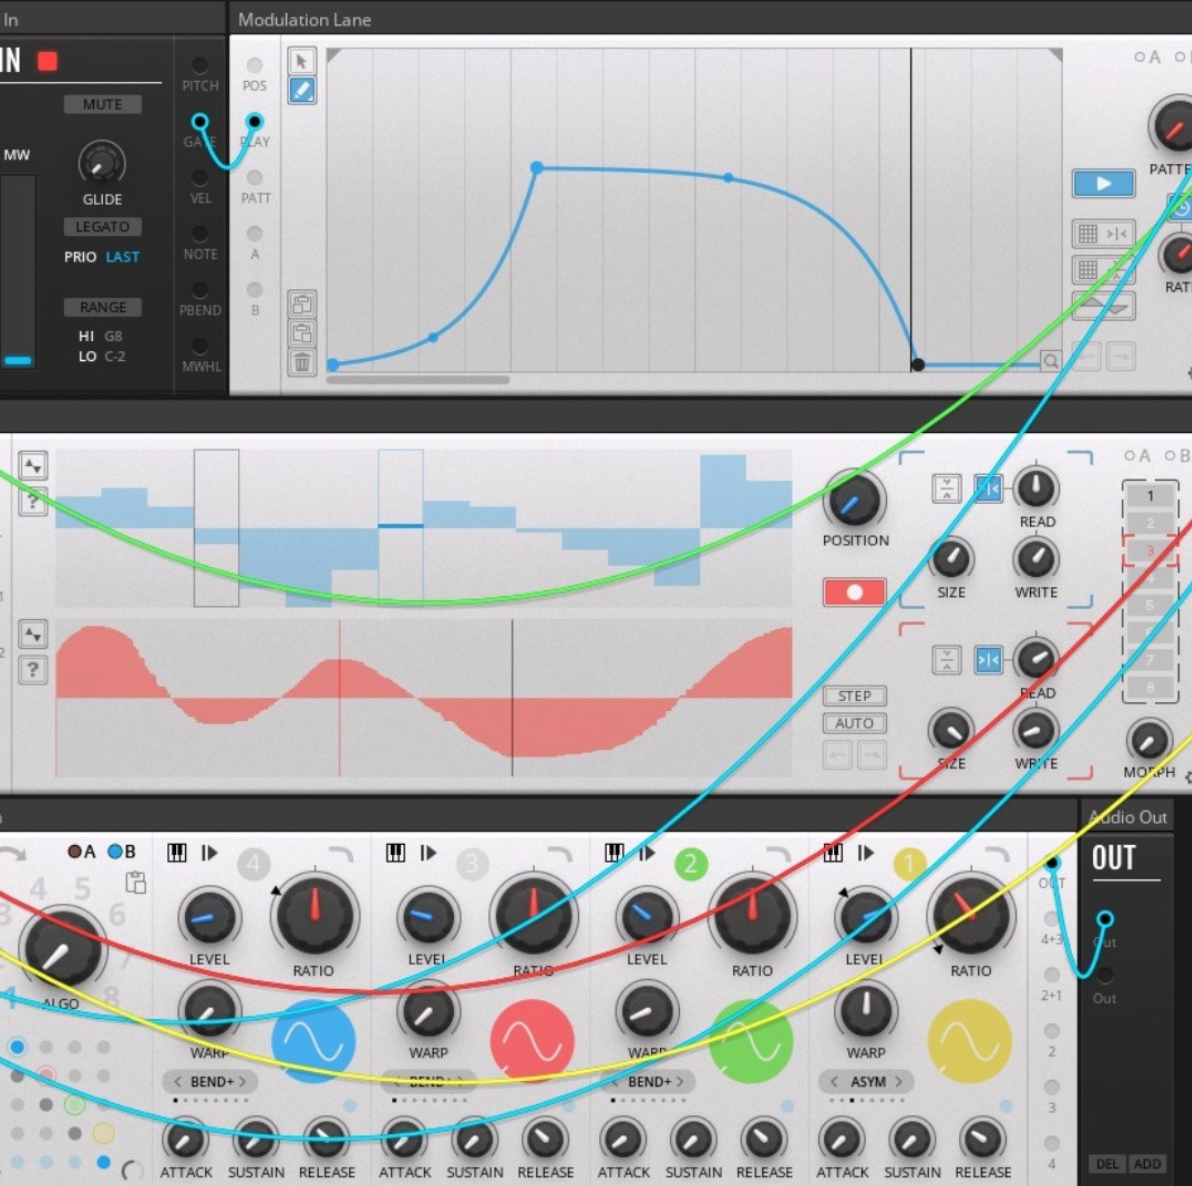
Task: Click the BEND+ warp selector of operator 4
Action: click(210, 1082)
